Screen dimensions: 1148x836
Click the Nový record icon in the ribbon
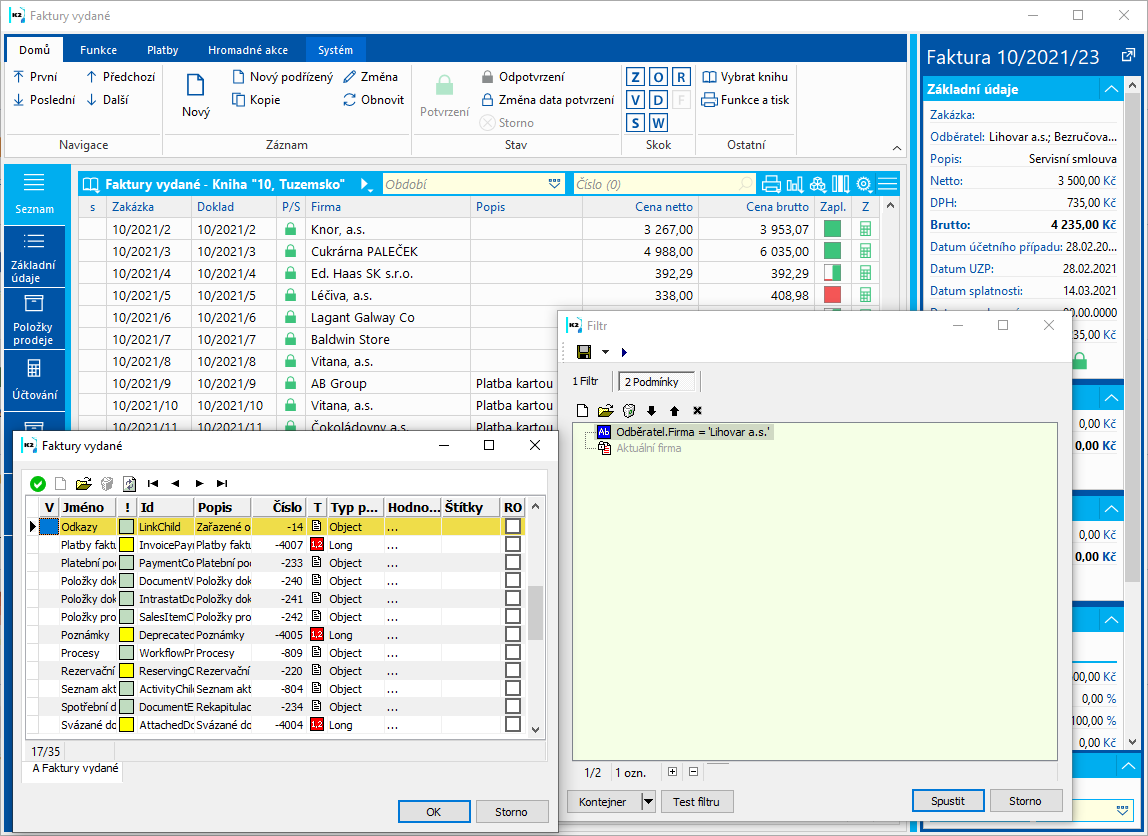click(195, 86)
